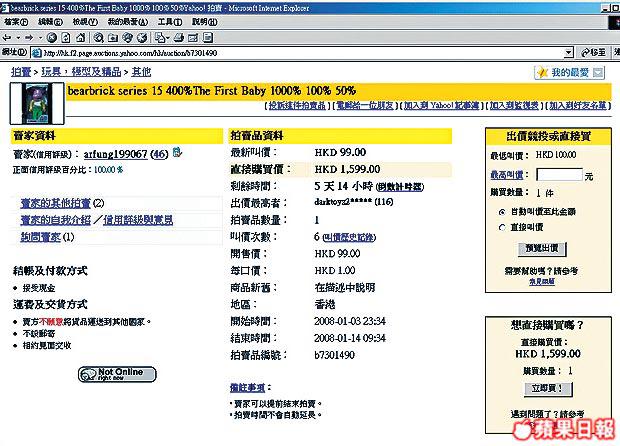Click the end time 2008-01-14 09:34
Screen dimensions: 620x446
point(350,338)
